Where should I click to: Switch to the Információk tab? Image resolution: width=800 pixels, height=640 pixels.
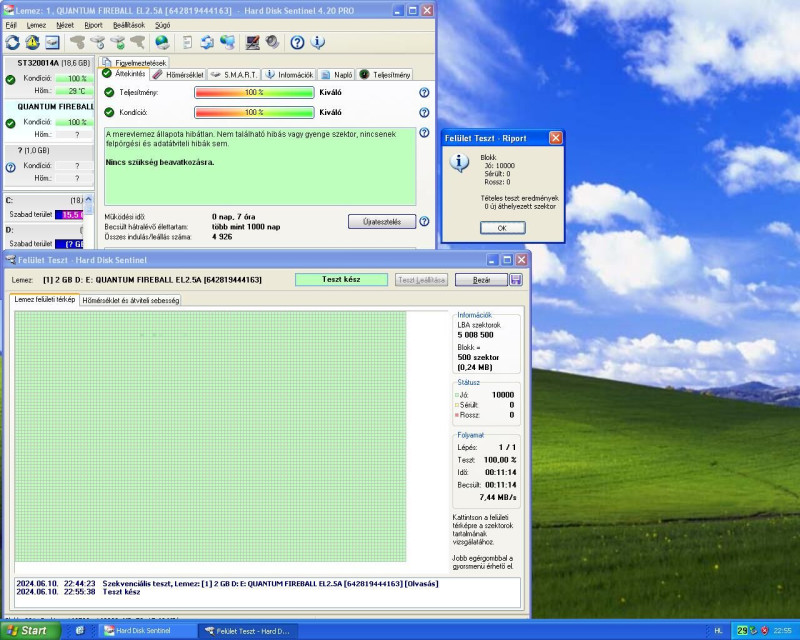289,75
